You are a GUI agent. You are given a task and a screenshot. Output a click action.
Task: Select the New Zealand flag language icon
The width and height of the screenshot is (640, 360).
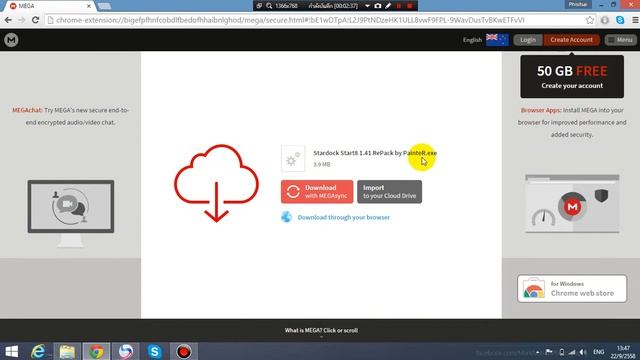click(497, 40)
